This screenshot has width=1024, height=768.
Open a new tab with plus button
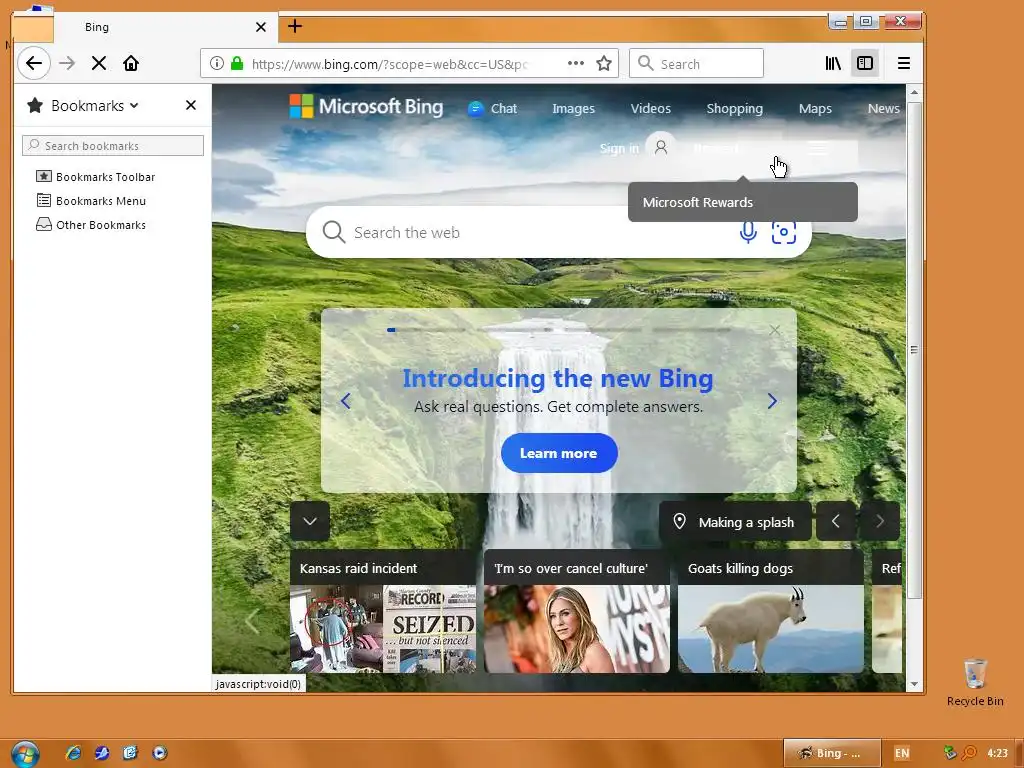click(295, 26)
